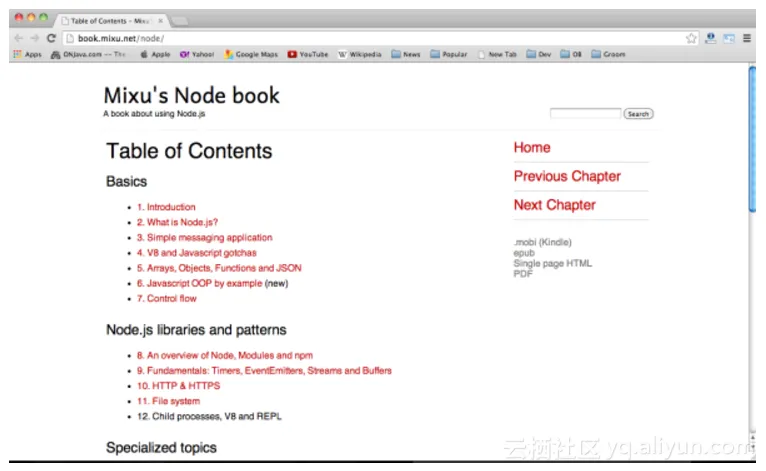The height and width of the screenshot is (471, 766).
Task: Open the Apple bookmark
Action: pyautogui.click(x=155, y=54)
